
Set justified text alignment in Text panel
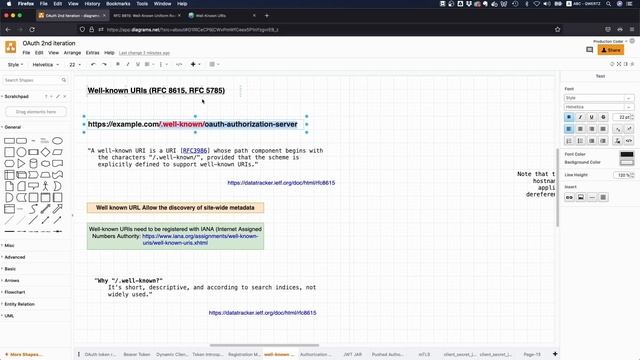point(603,129)
